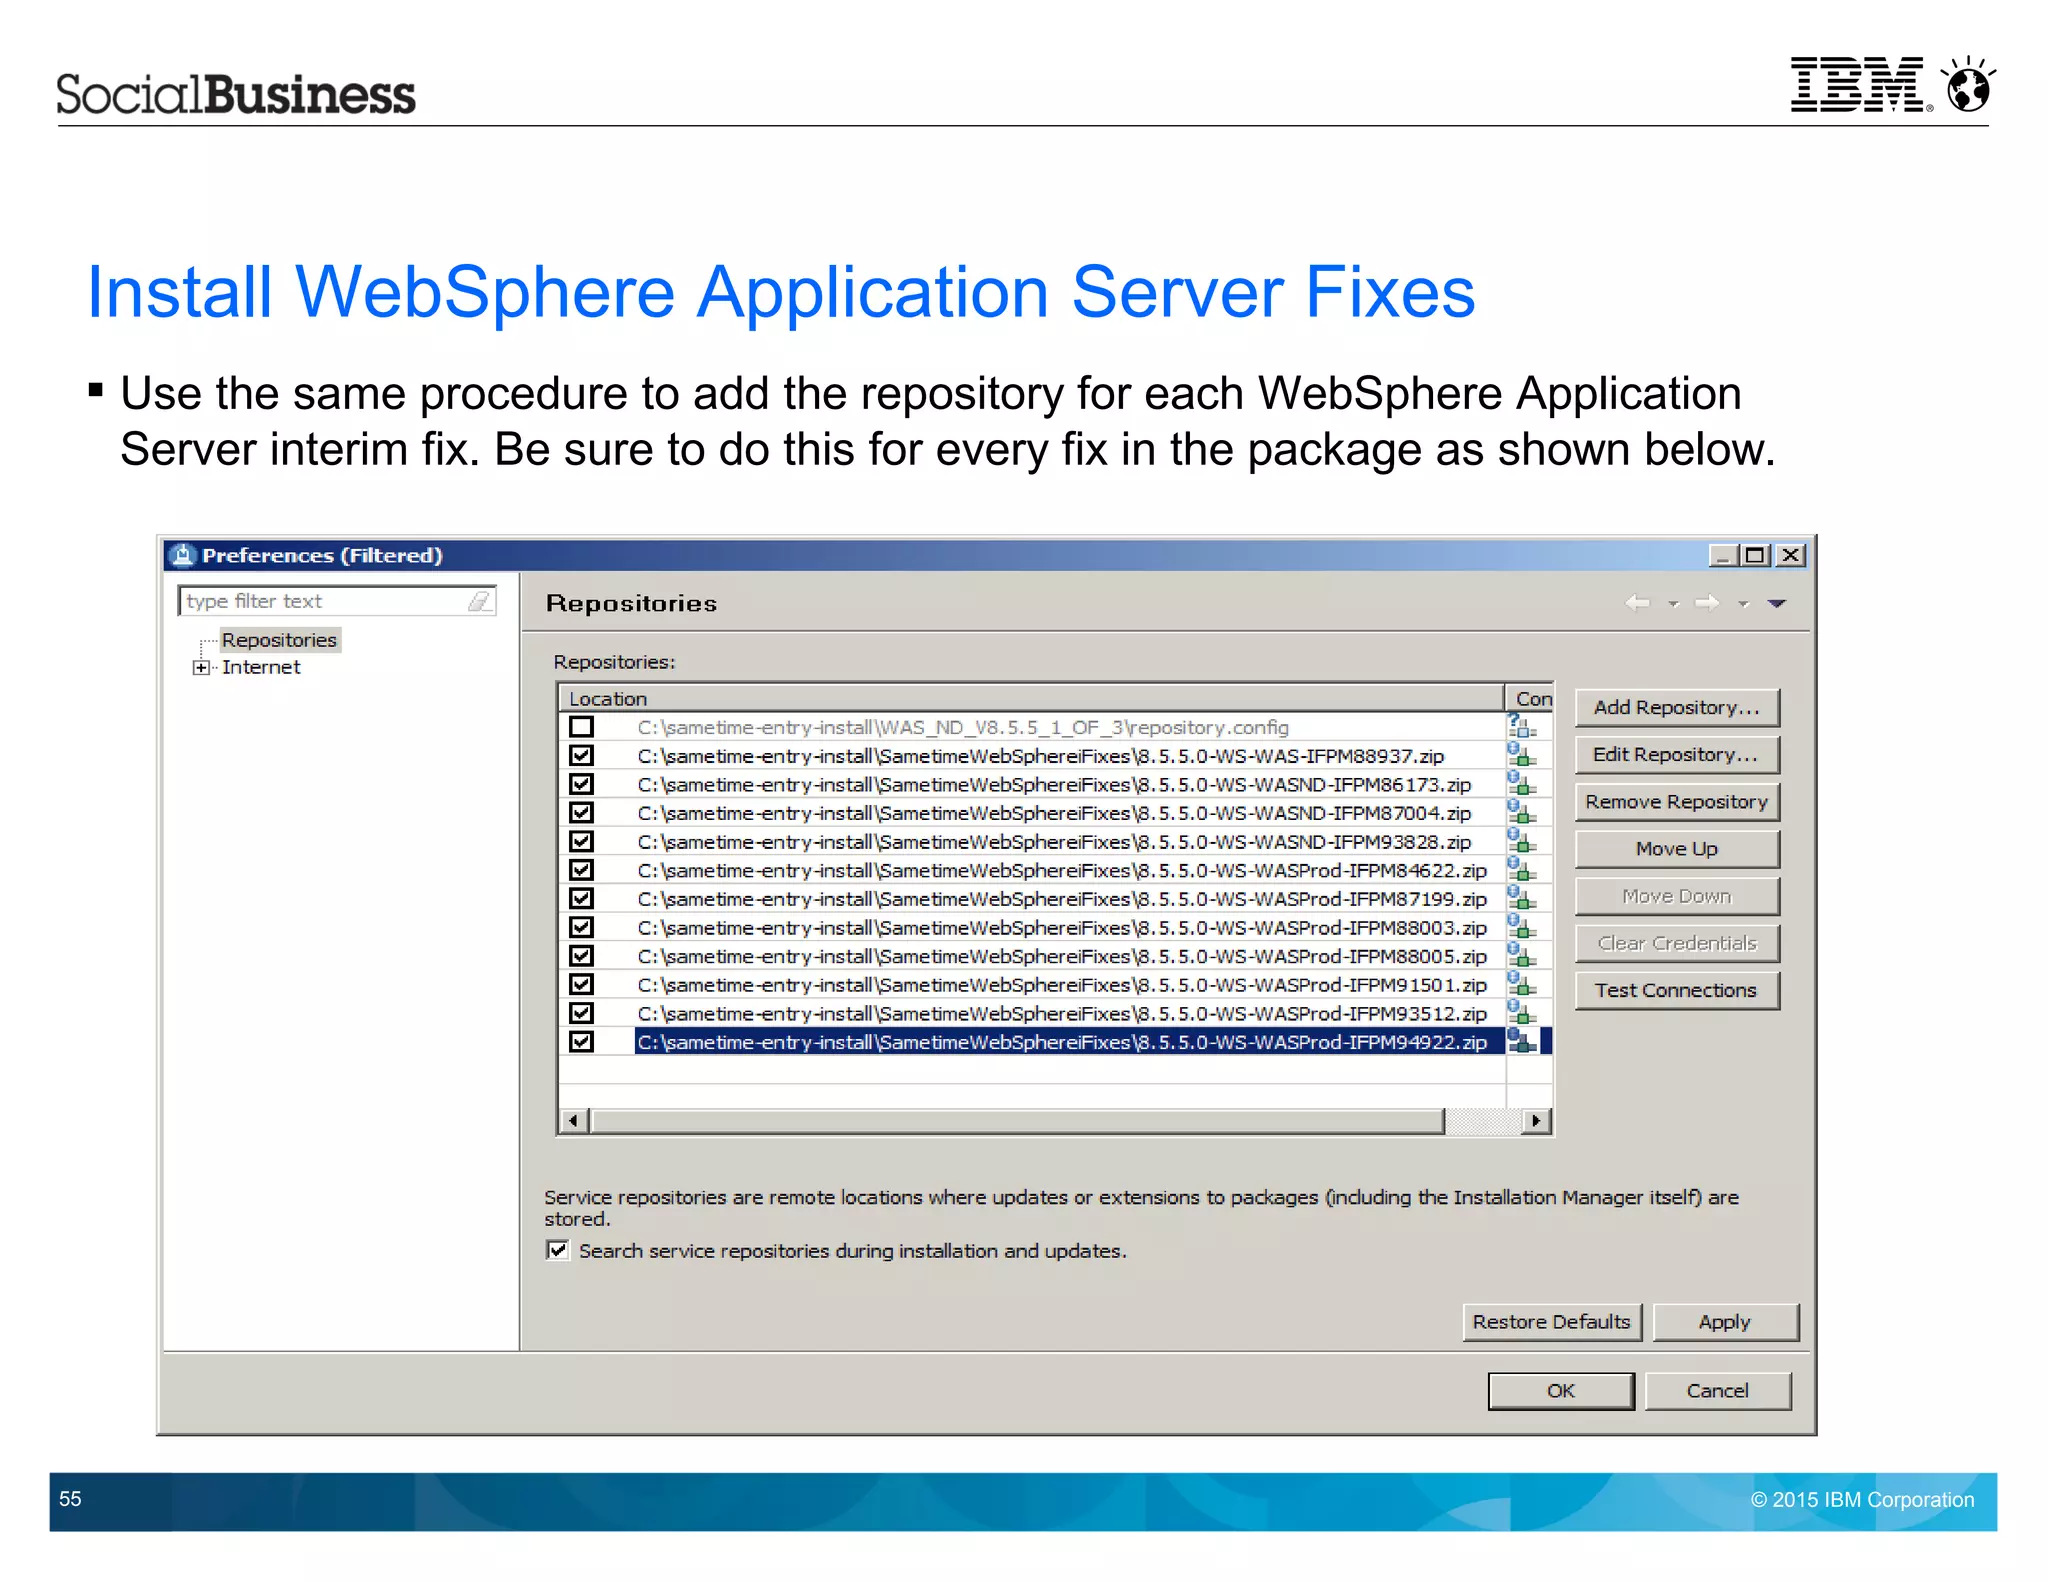The width and height of the screenshot is (2048, 1582).
Task: Click the connection icon for IFPM88937.zip row
Action: [1522, 755]
